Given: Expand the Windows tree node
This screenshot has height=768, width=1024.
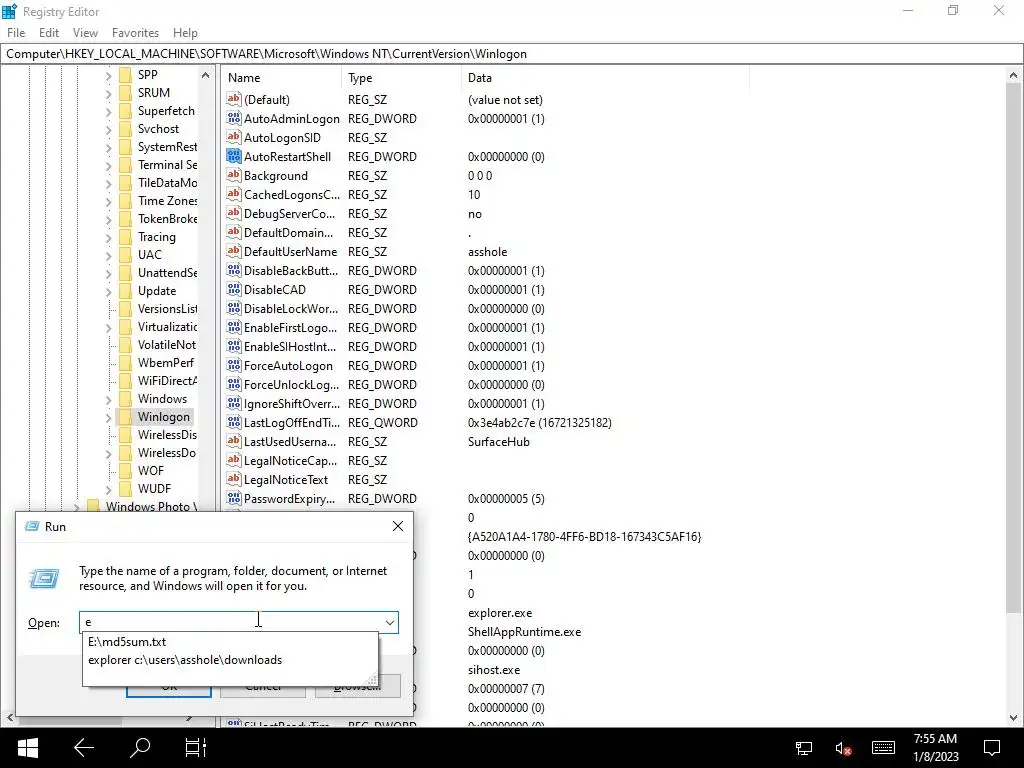Looking at the screenshot, I should 108,400.
